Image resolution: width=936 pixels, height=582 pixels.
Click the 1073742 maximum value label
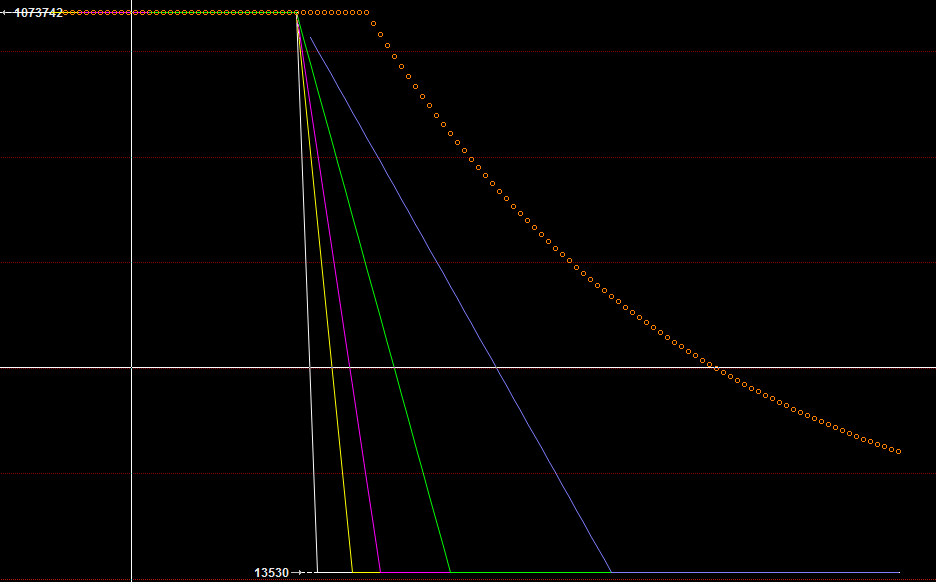point(38,13)
